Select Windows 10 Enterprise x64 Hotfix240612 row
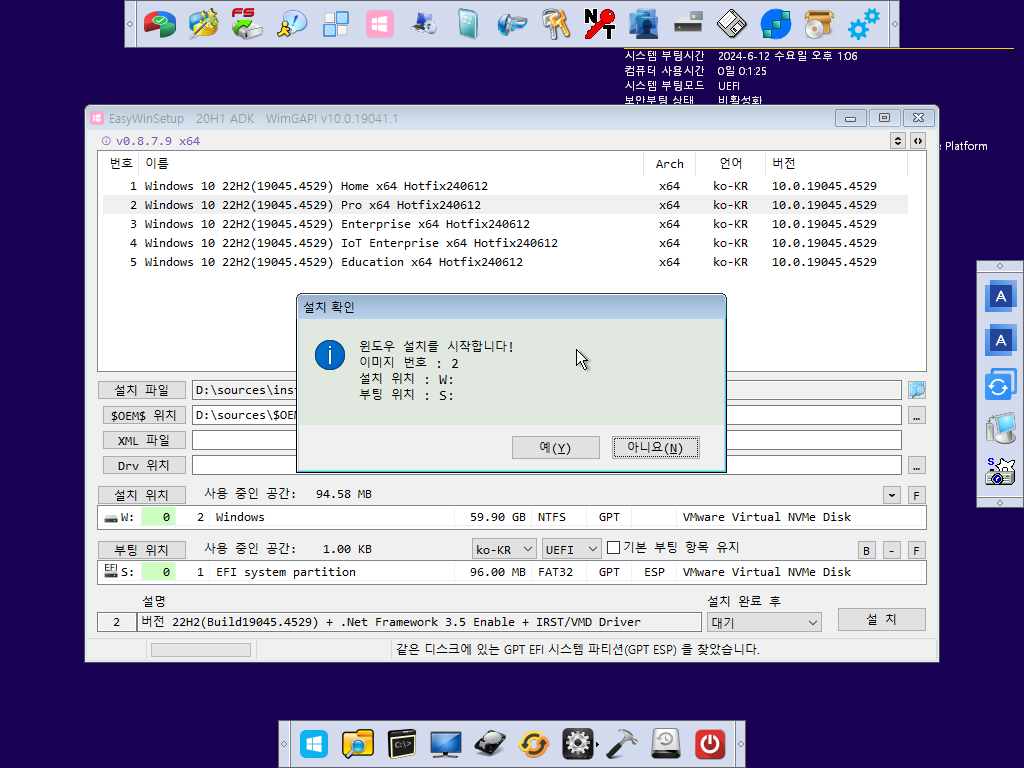Image resolution: width=1024 pixels, height=768 pixels. [505, 224]
